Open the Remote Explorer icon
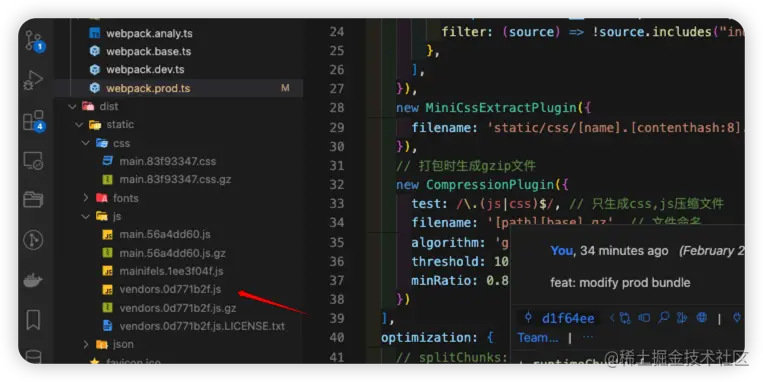The width and height of the screenshot is (763, 382). 33,161
